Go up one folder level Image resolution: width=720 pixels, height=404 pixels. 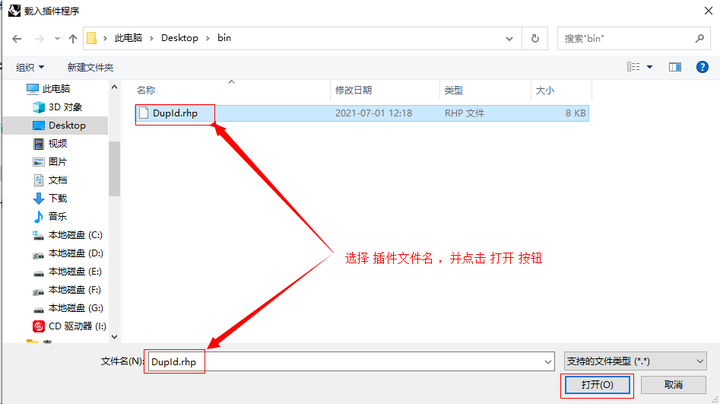pos(73,39)
